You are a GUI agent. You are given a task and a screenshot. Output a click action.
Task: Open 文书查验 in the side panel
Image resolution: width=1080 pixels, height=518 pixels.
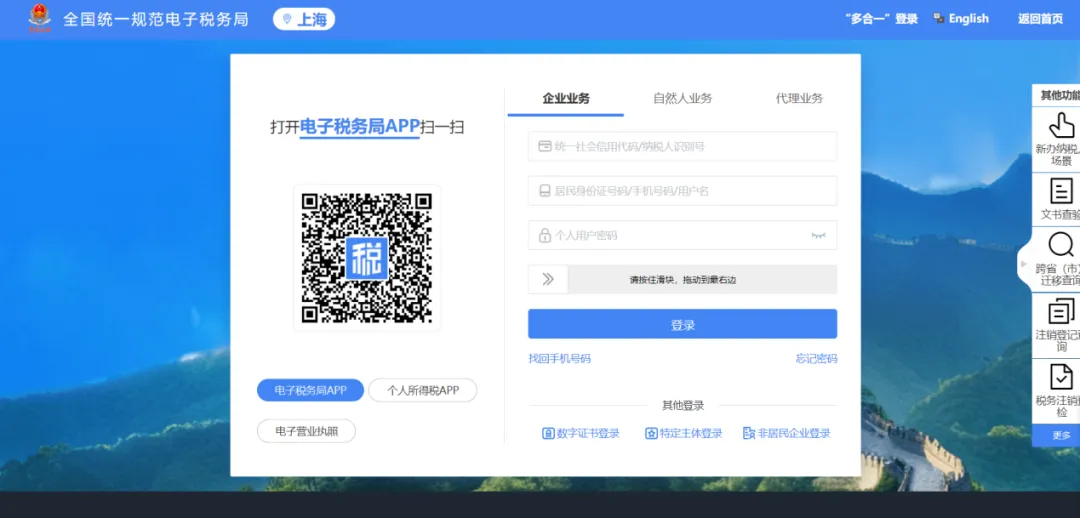click(x=1057, y=200)
